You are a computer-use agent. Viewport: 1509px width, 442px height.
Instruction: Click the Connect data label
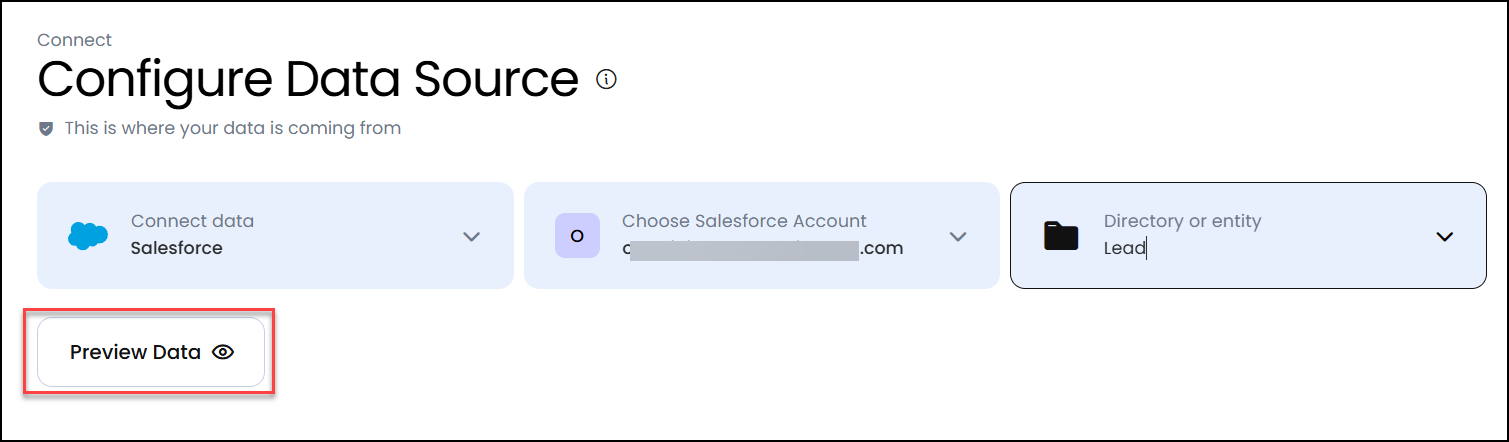tap(192, 221)
